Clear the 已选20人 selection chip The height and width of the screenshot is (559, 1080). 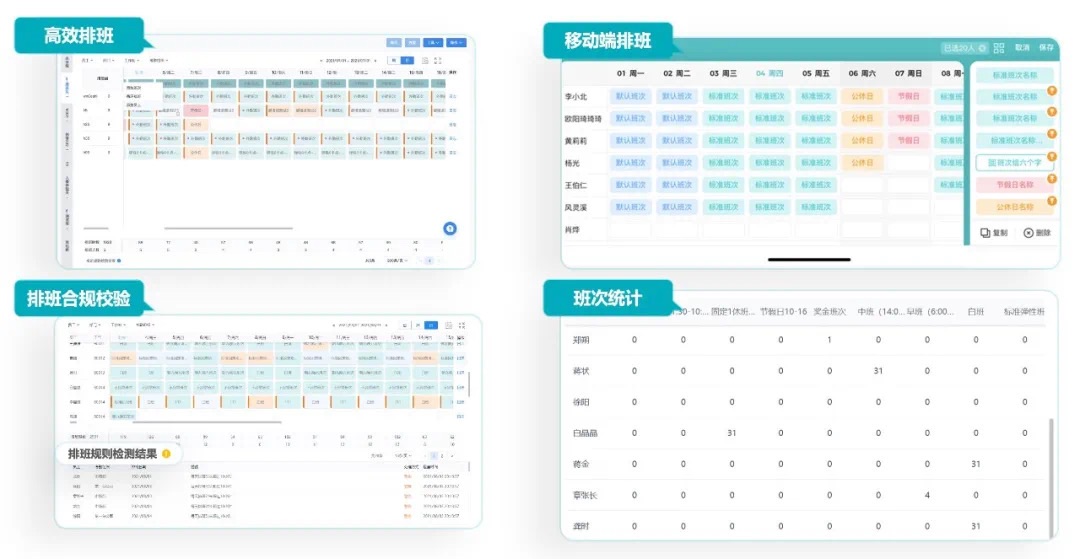tap(982, 48)
